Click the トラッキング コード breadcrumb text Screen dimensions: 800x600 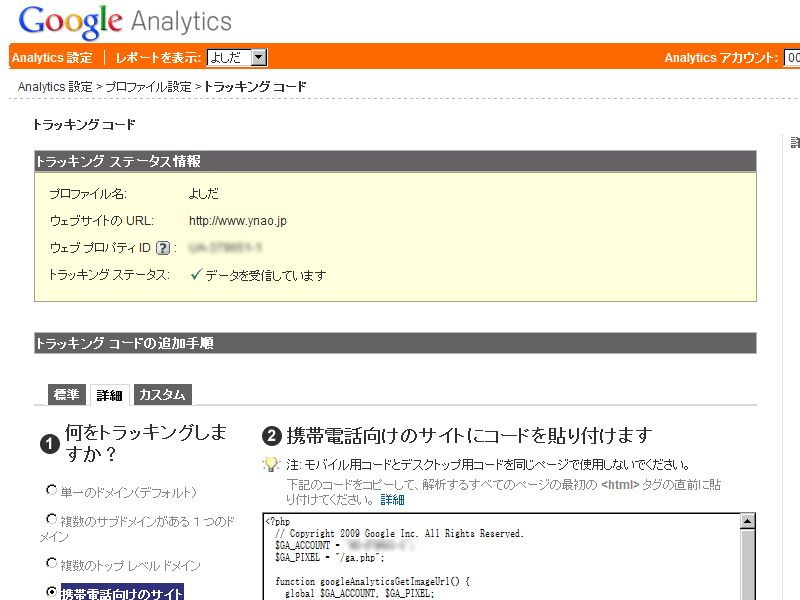click(x=255, y=87)
